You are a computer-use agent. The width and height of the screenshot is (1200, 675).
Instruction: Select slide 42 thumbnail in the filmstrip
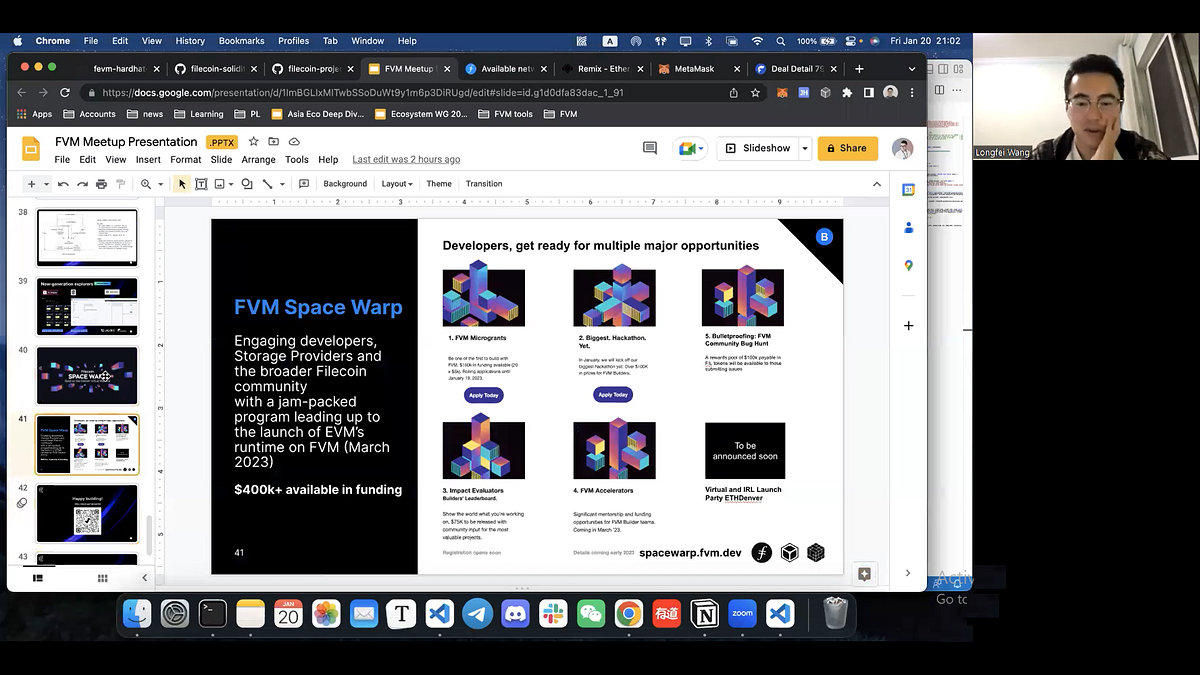click(87, 512)
